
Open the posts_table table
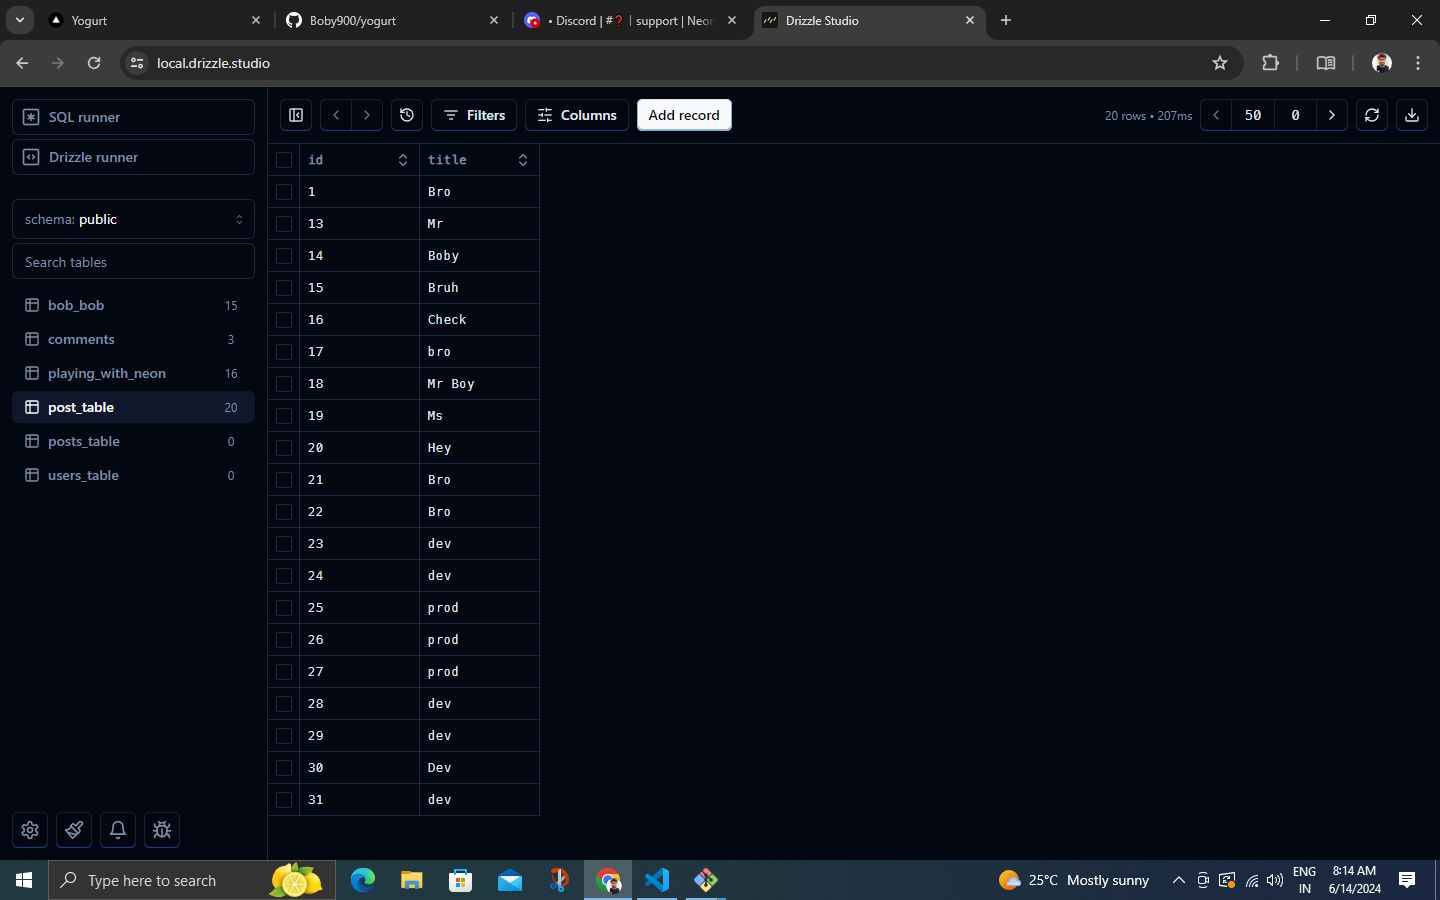(x=133, y=441)
